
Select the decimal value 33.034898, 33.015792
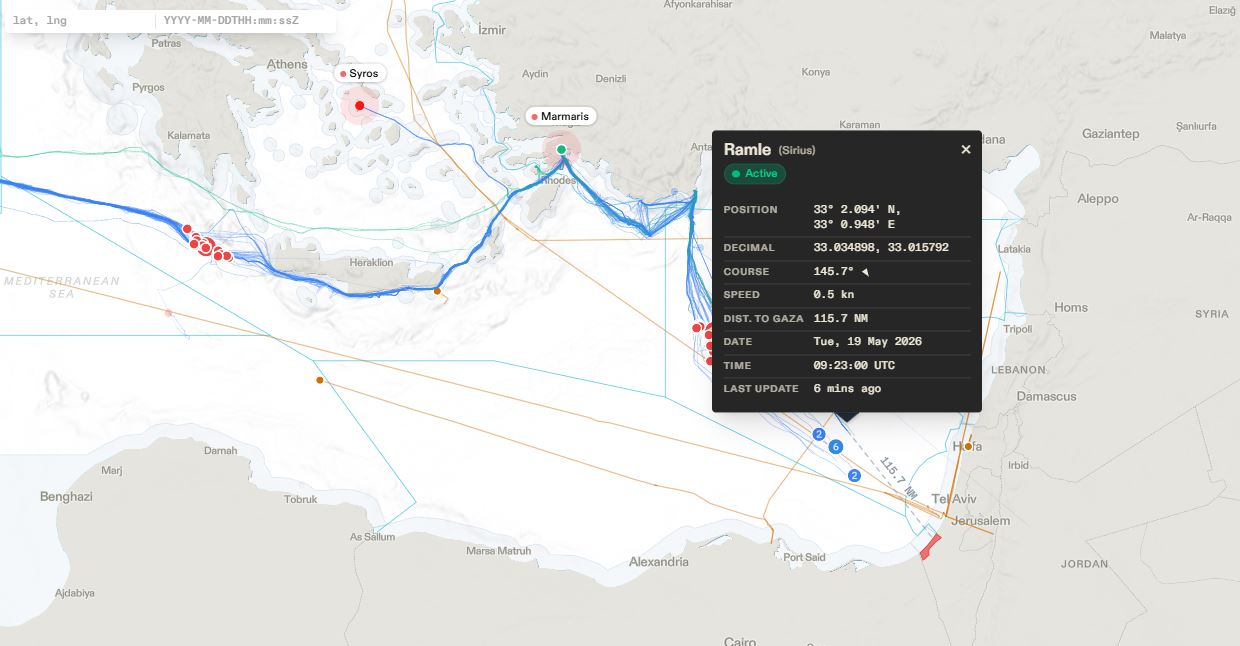pos(881,247)
